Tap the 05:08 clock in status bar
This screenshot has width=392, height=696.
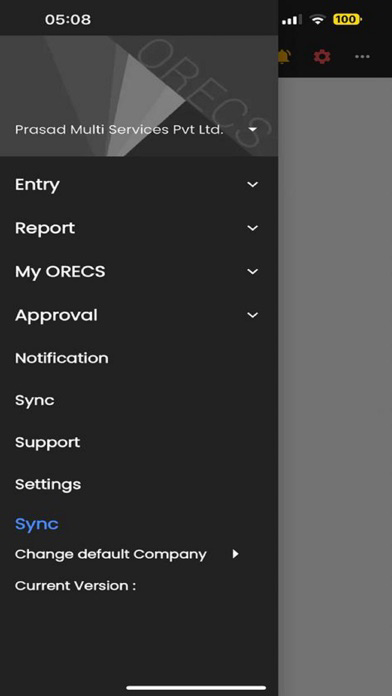68,20
